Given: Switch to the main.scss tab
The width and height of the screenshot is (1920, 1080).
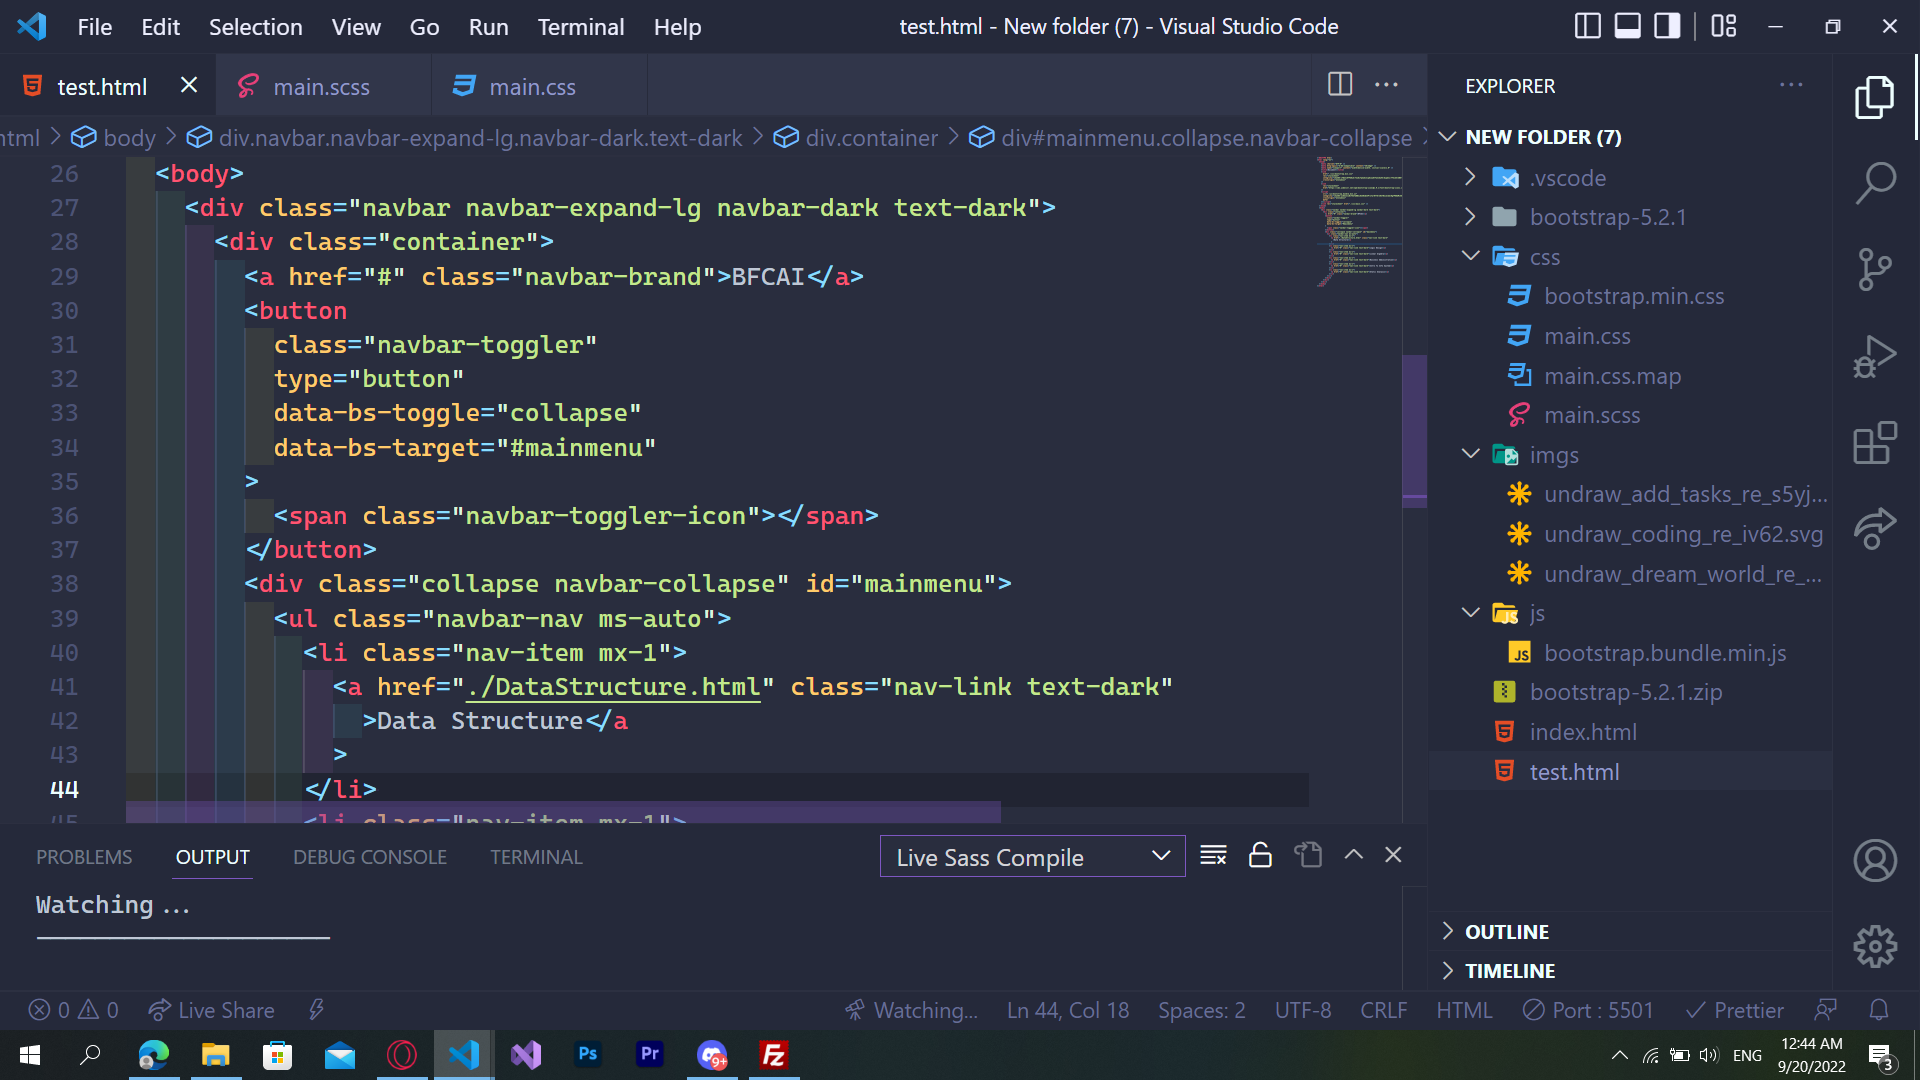Looking at the screenshot, I should 321,87.
